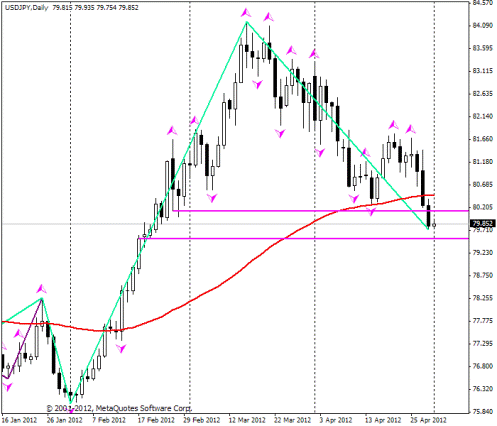Select the last small doji candle by the price tag
497x426 pixels.
pyautogui.click(x=434, y=225)
